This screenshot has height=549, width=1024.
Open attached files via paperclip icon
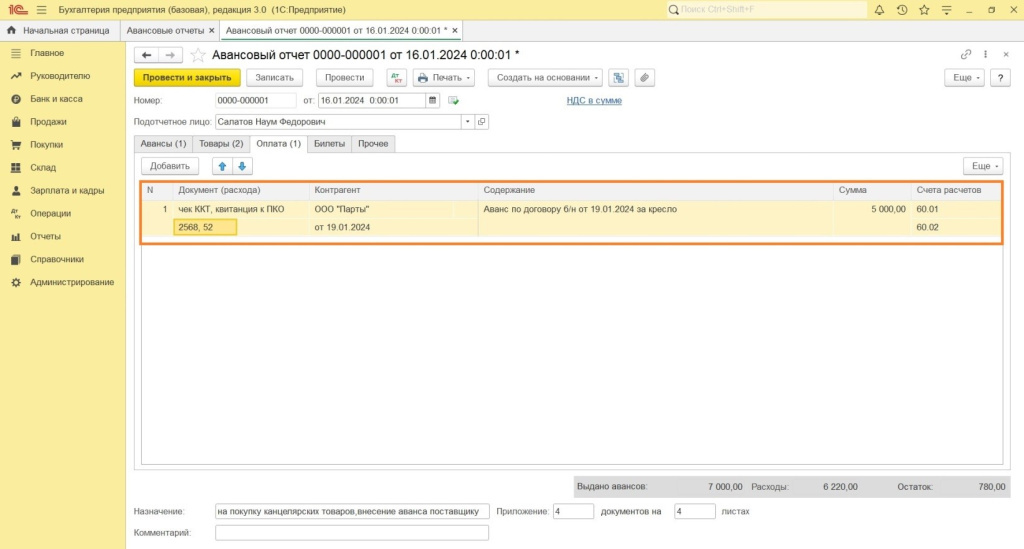click(645, 78)
